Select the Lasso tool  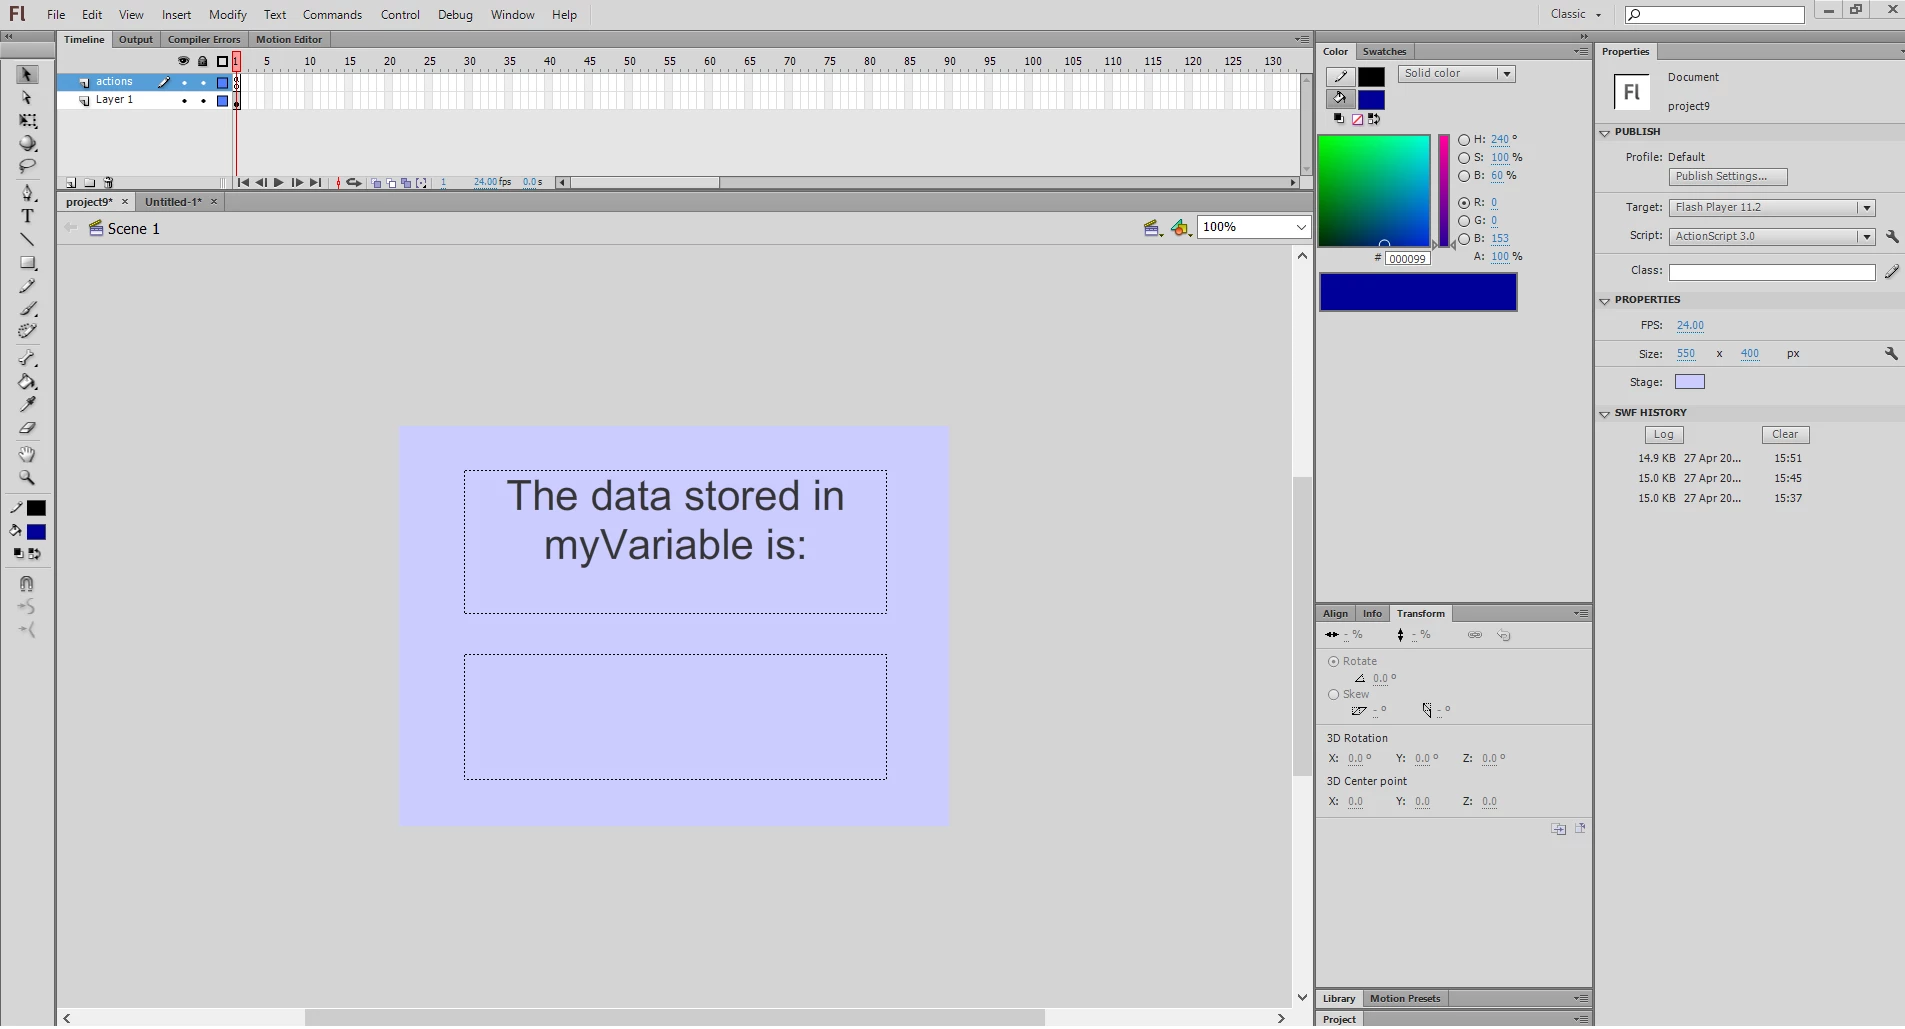tap(27, 166)
